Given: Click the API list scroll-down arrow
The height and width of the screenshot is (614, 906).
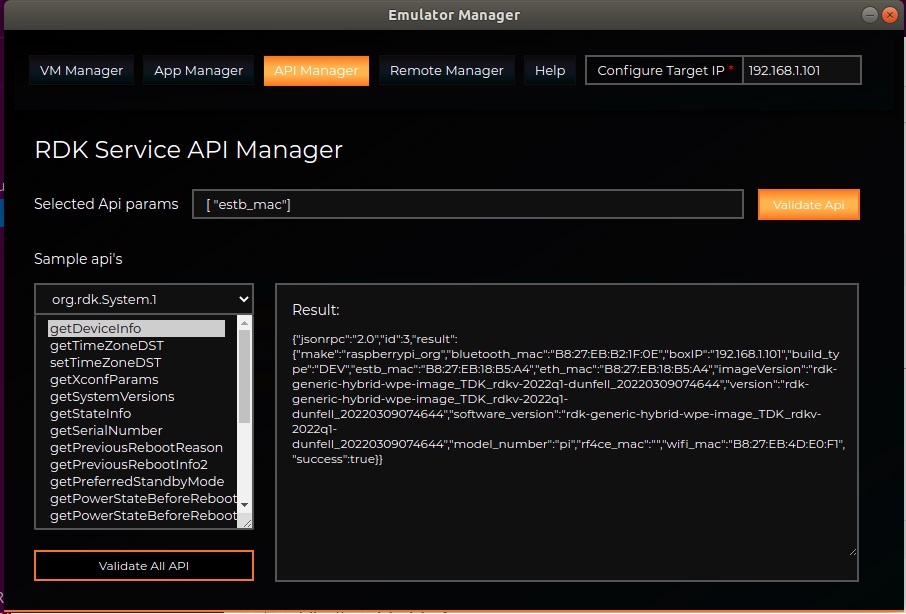Looking at the screenshot, I should click(x=245, y=505).
